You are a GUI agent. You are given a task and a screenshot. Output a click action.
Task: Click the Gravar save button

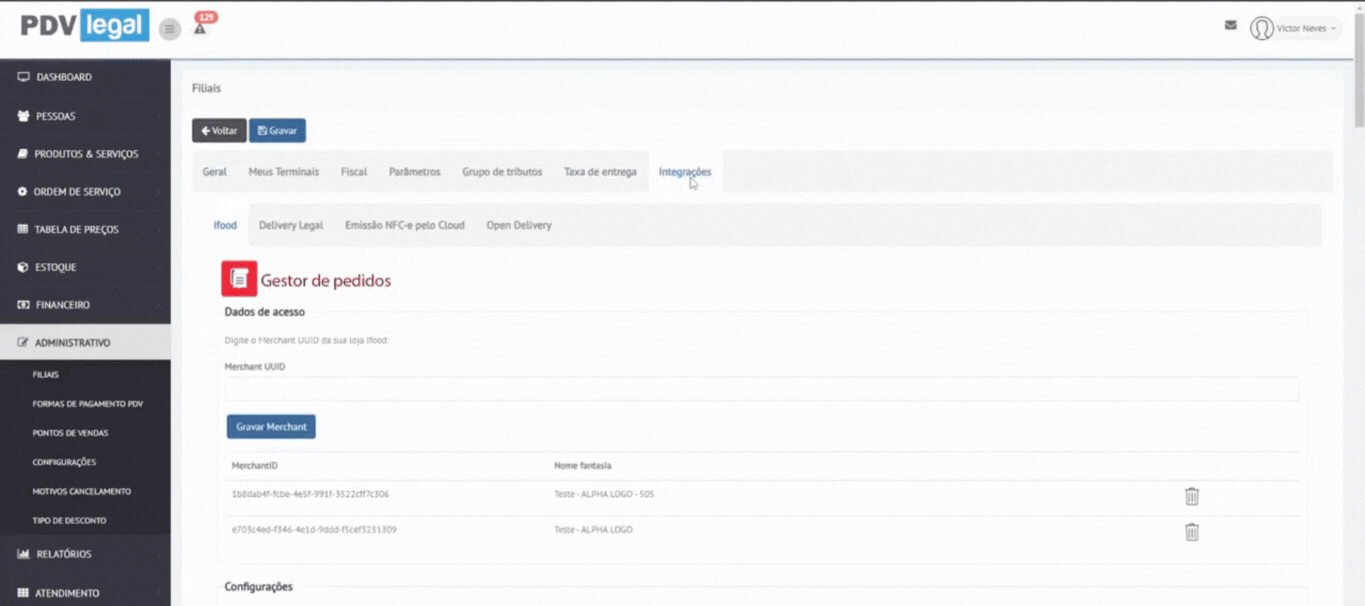point(277,131)
